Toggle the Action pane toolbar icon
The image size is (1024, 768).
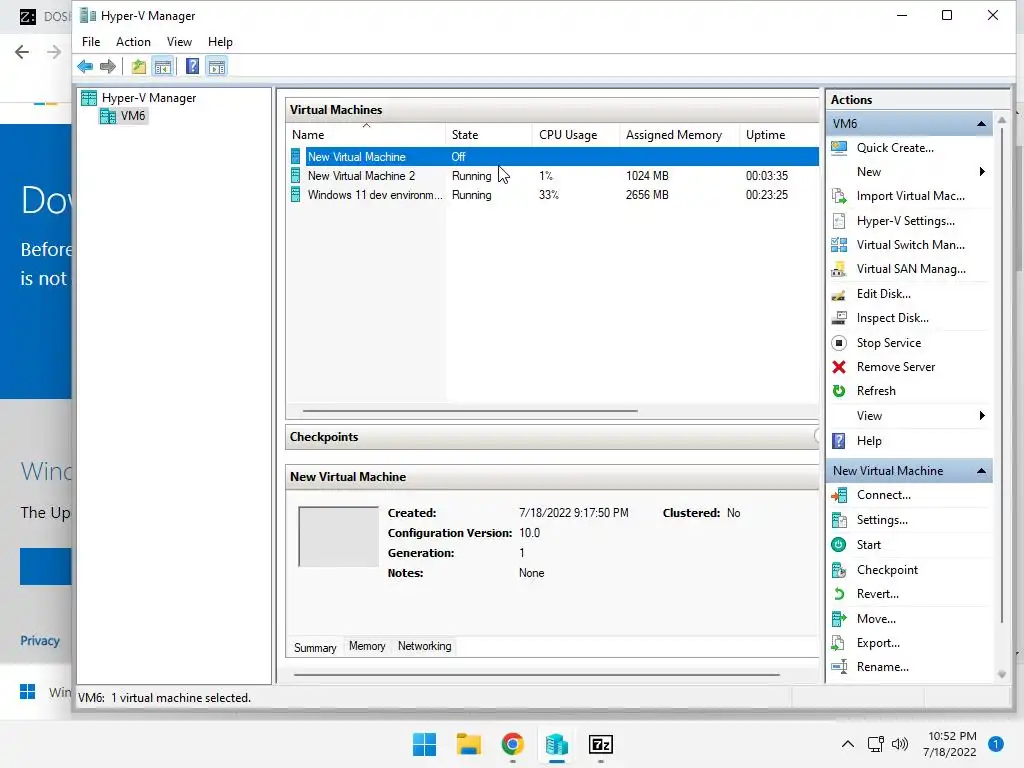217,66
